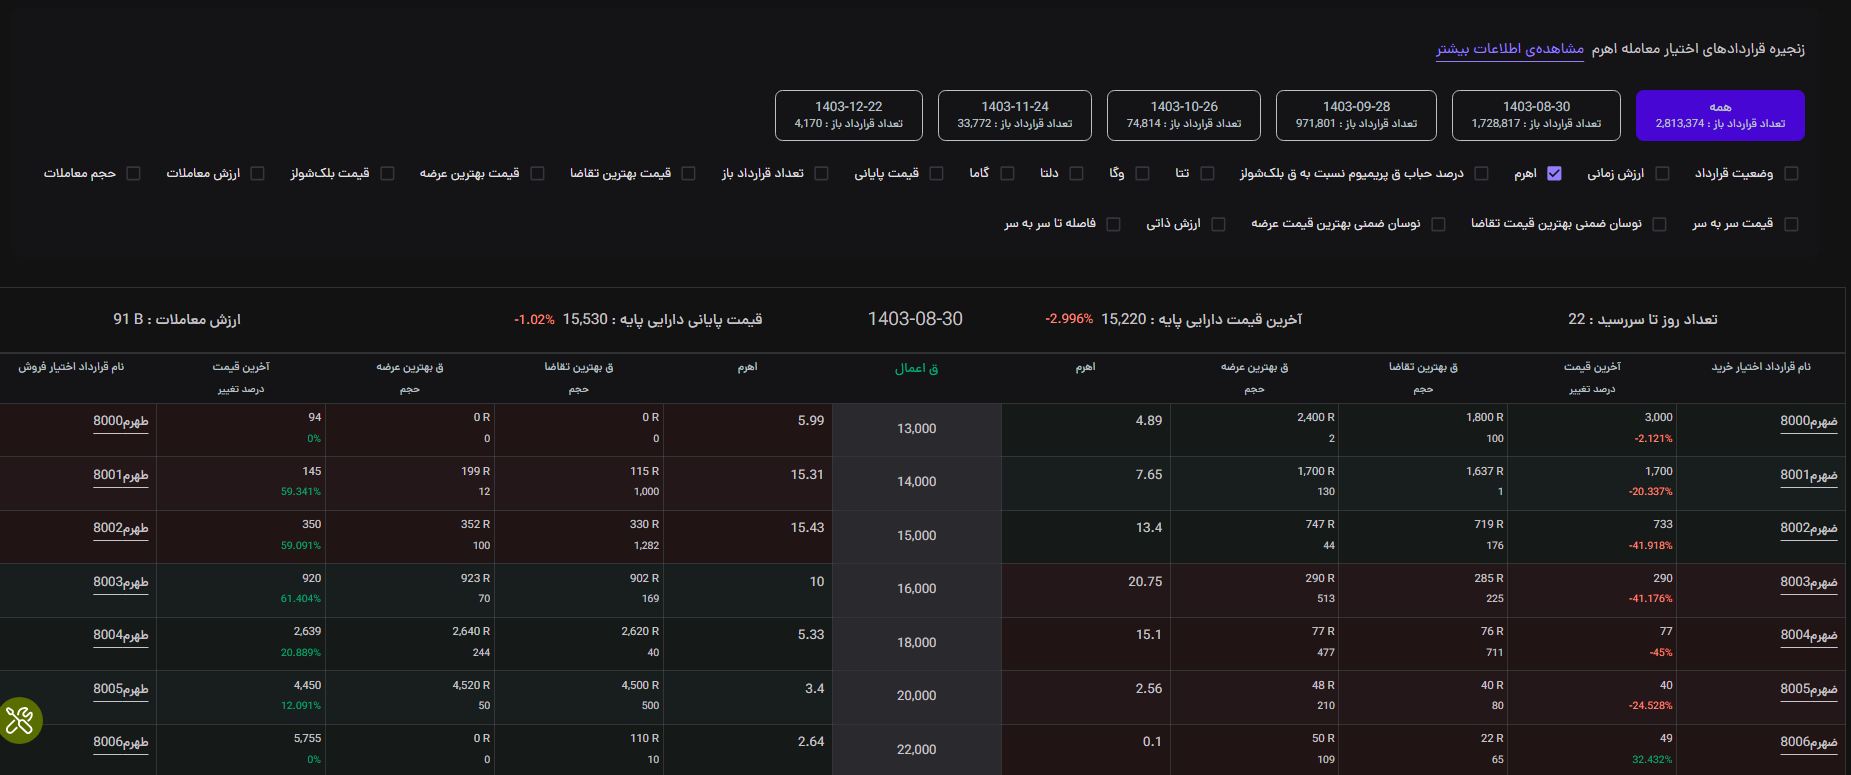Screen dimensions: 1851x775
Task: Switch to the 1403-08-30 expiry tab
Action: (x=1536, y=115)
